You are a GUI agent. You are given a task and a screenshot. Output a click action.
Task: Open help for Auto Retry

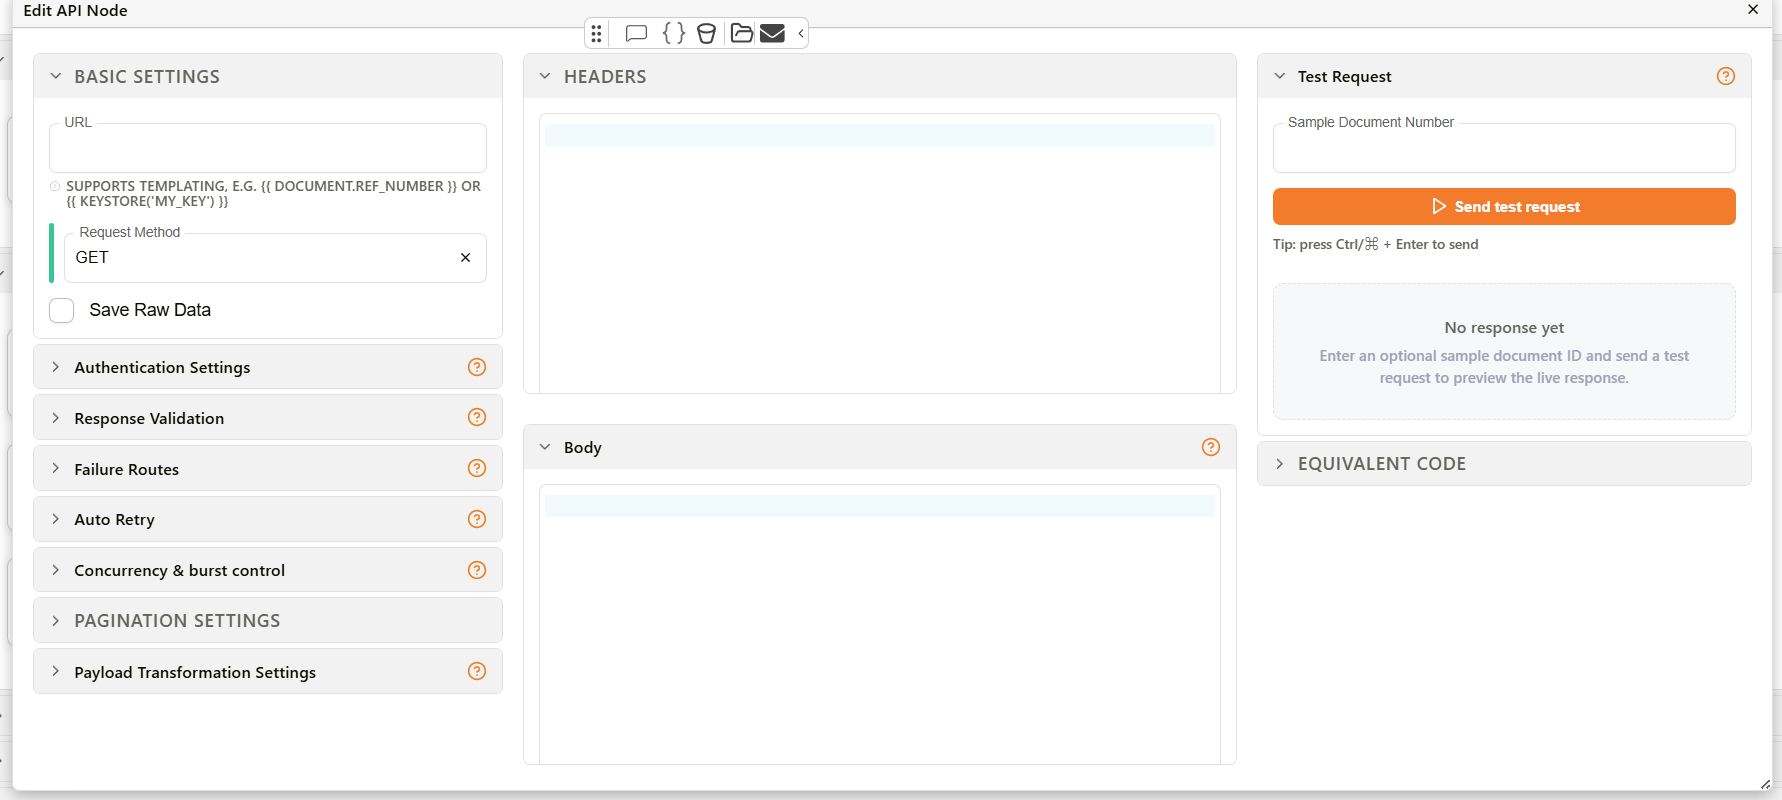point(477,519)
